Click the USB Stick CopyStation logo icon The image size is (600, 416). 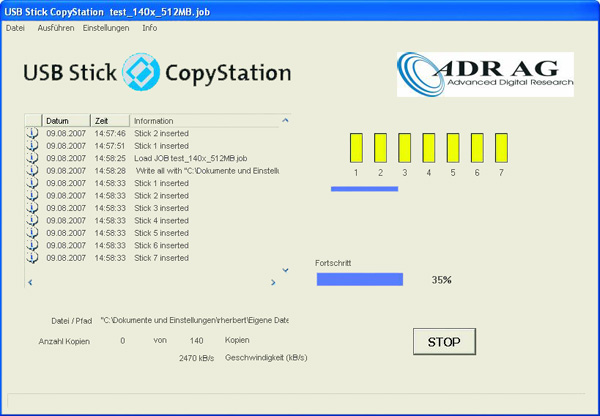[141, 72]
